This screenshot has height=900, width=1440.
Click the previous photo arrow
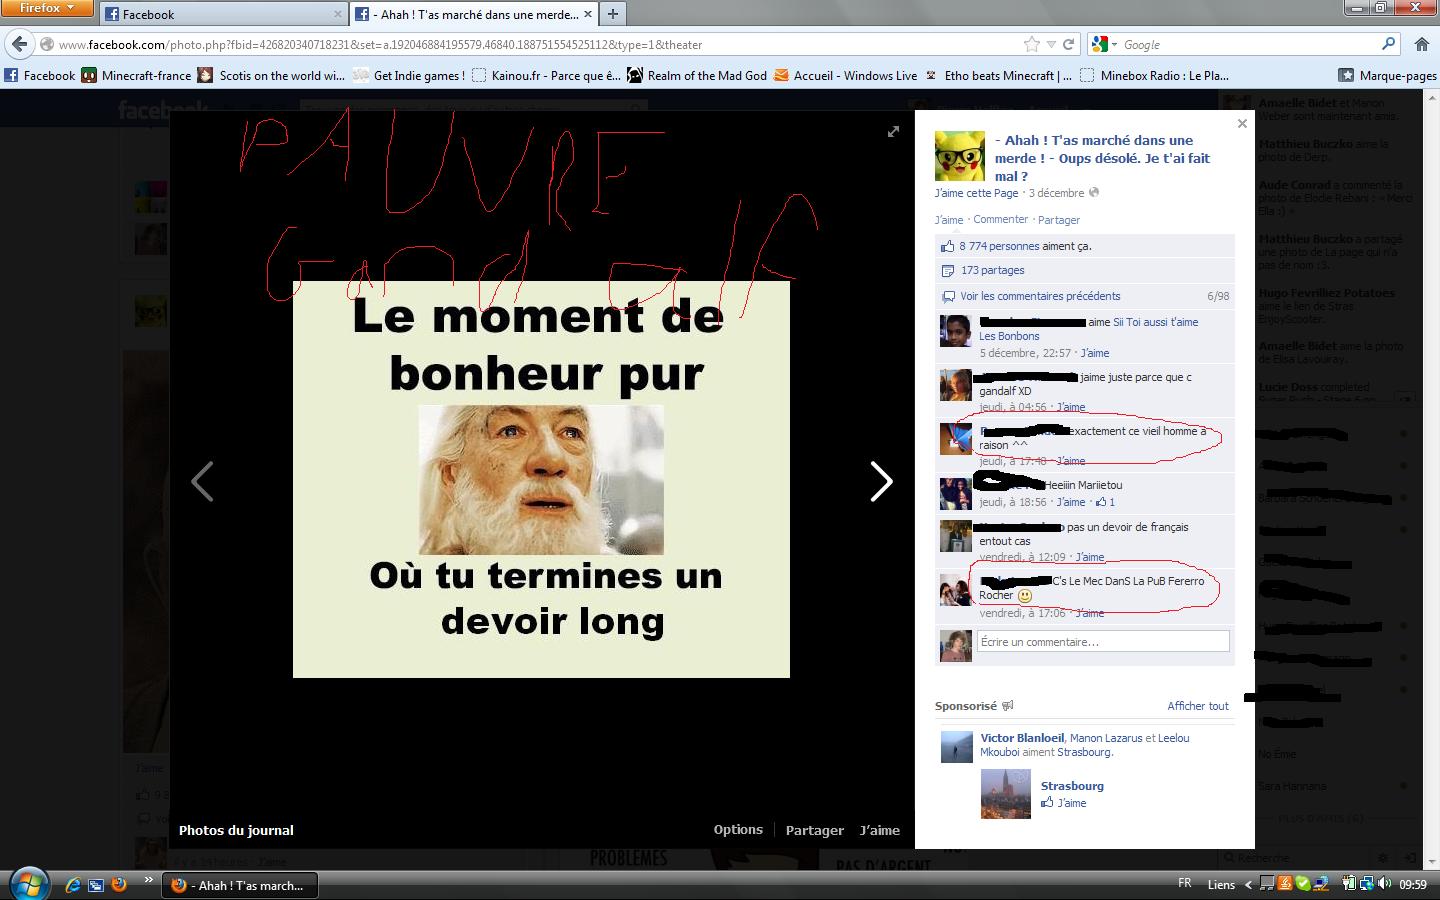pos(202,482)
